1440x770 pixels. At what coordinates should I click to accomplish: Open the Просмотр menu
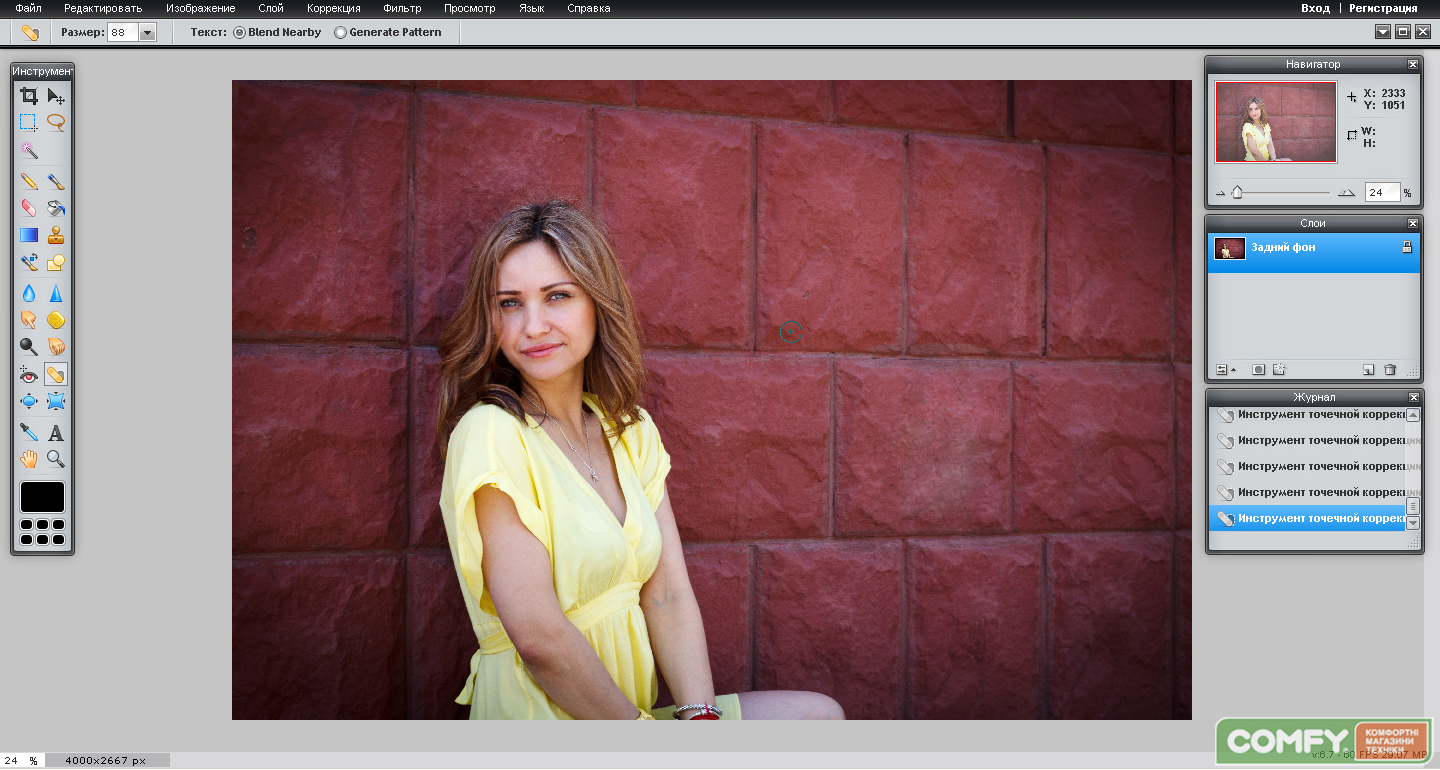pos(469,8)
